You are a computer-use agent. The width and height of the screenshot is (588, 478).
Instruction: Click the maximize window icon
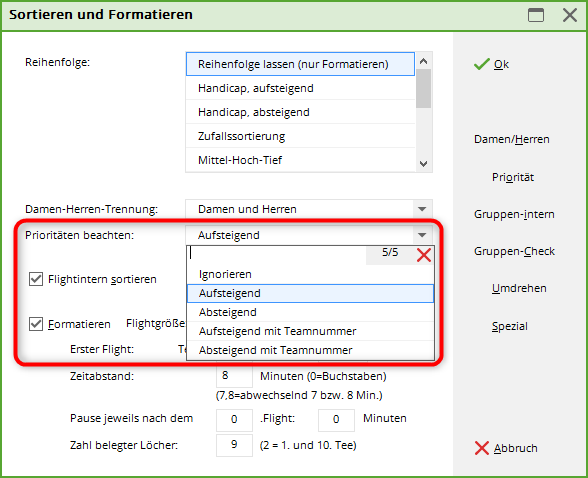536,15
